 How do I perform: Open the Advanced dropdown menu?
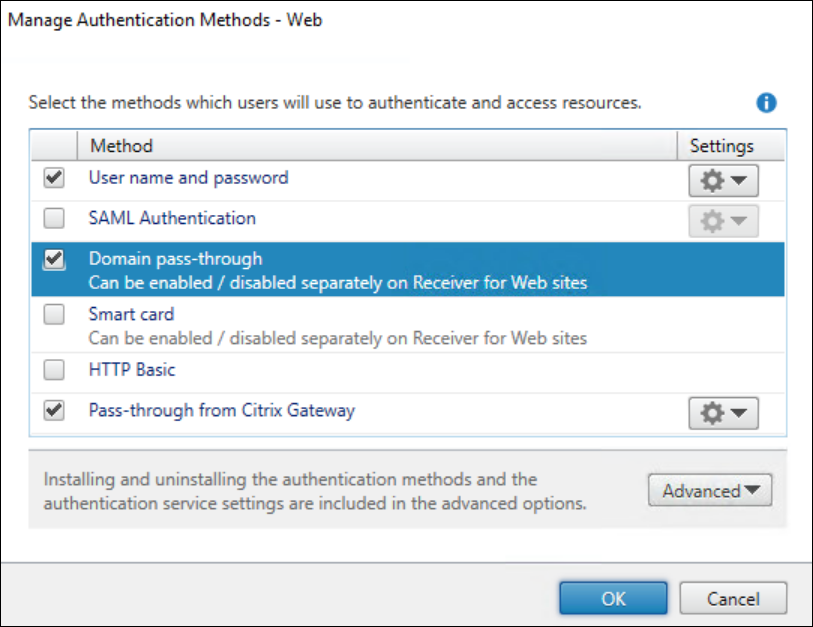(709, 490)
